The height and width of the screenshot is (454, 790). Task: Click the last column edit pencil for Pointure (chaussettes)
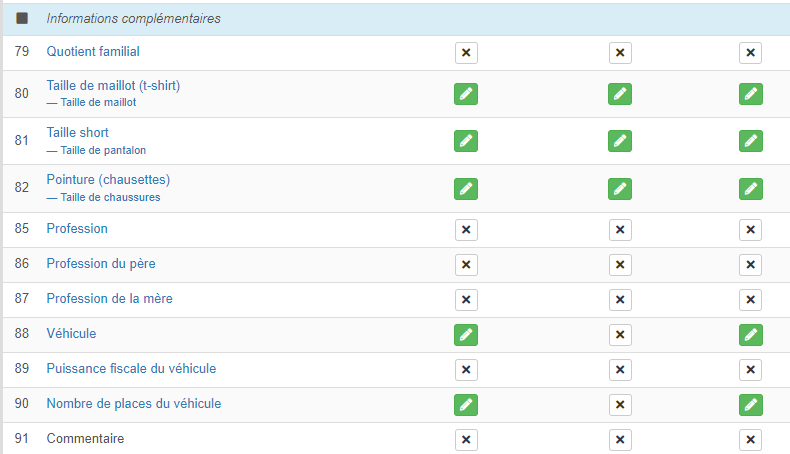(x=750, y=188)
